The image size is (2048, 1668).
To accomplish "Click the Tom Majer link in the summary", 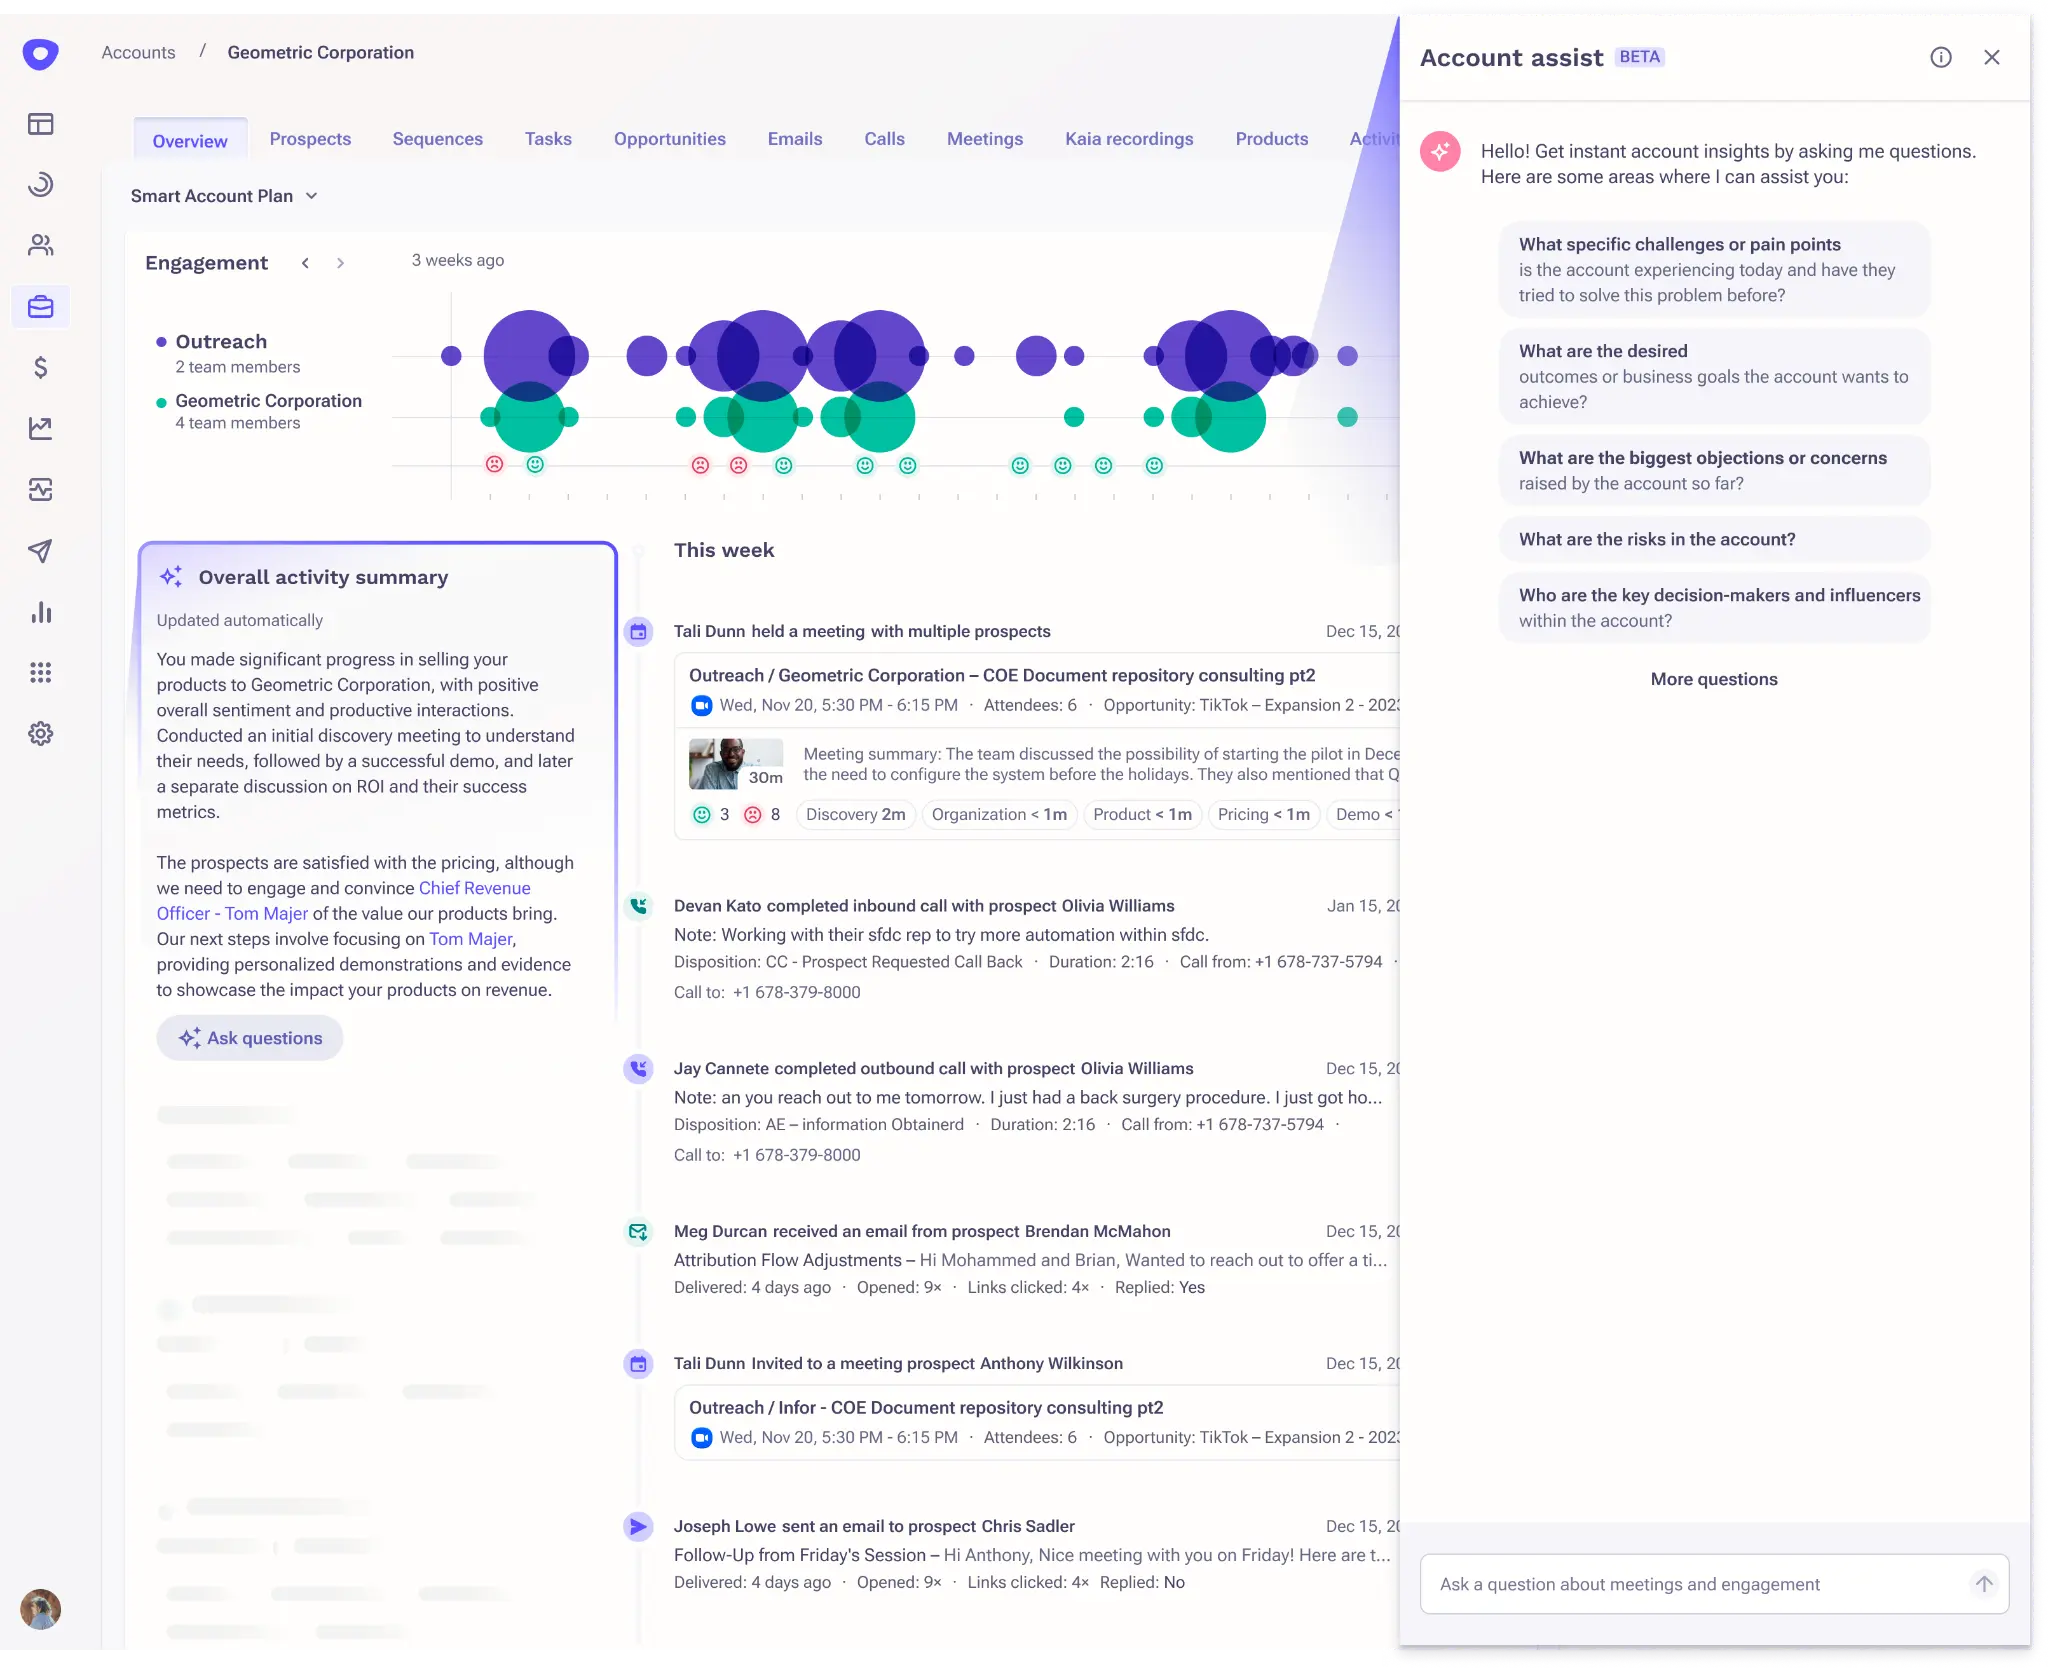I will (470, 939).
